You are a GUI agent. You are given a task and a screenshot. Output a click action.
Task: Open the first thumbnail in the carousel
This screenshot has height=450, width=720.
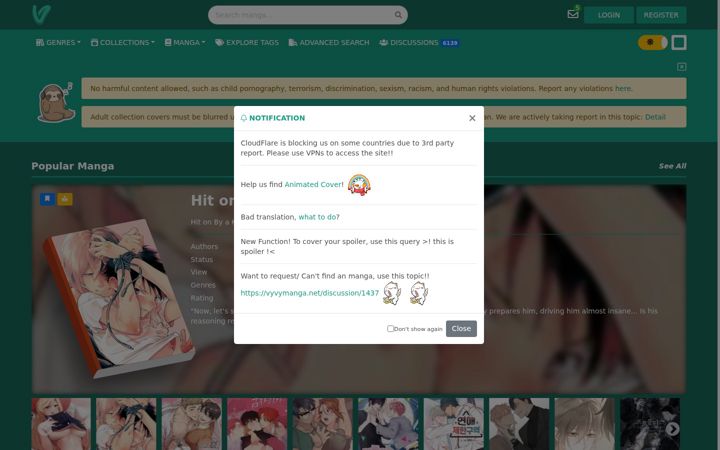pos(61,424)
